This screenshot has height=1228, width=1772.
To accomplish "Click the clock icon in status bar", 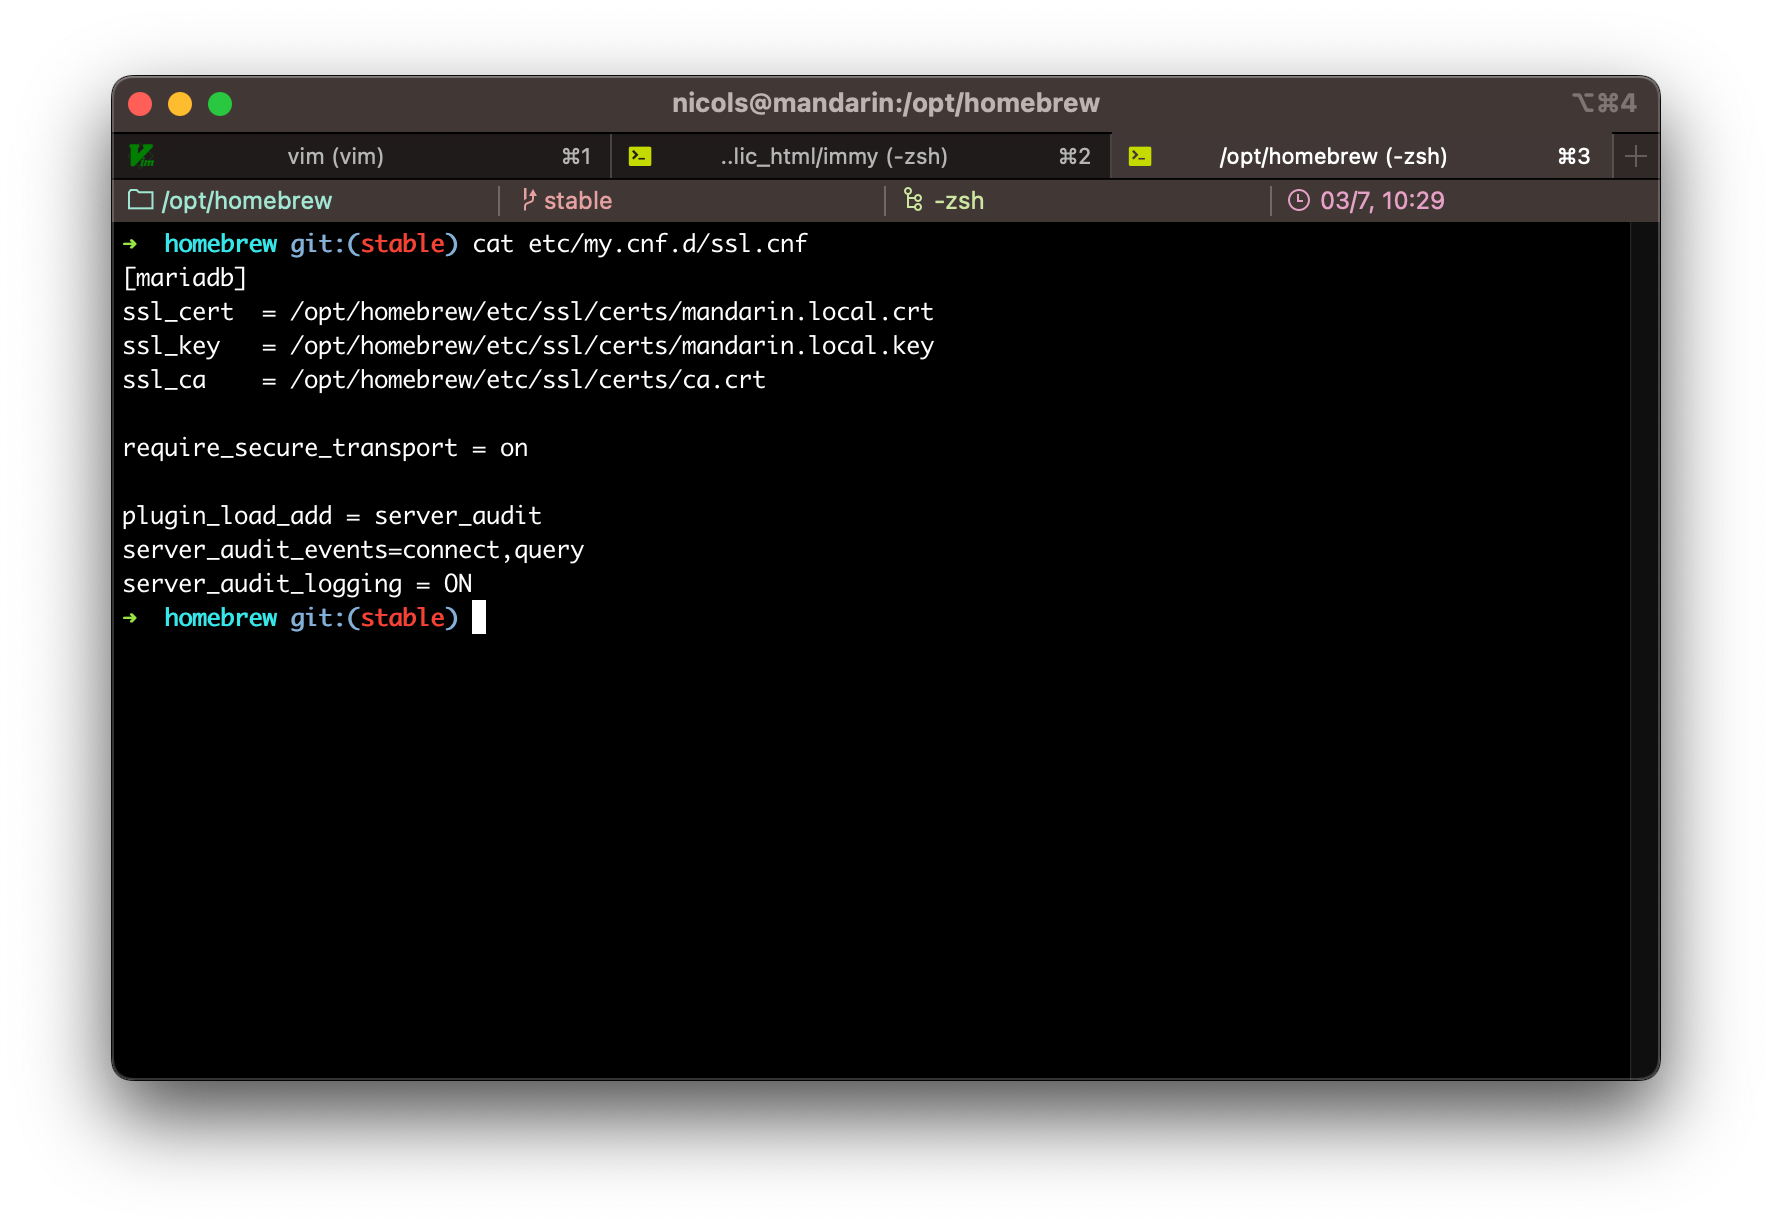I will 1298,200.
